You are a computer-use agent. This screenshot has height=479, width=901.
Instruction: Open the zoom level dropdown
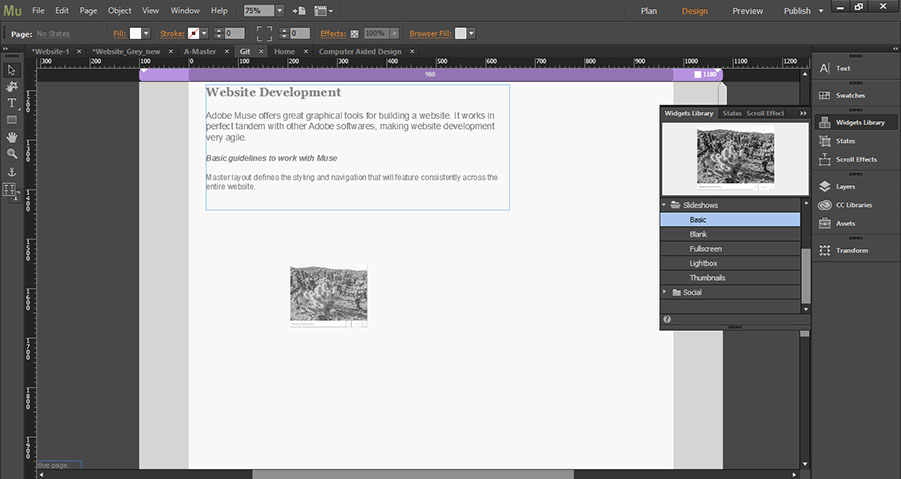[279, 10]
